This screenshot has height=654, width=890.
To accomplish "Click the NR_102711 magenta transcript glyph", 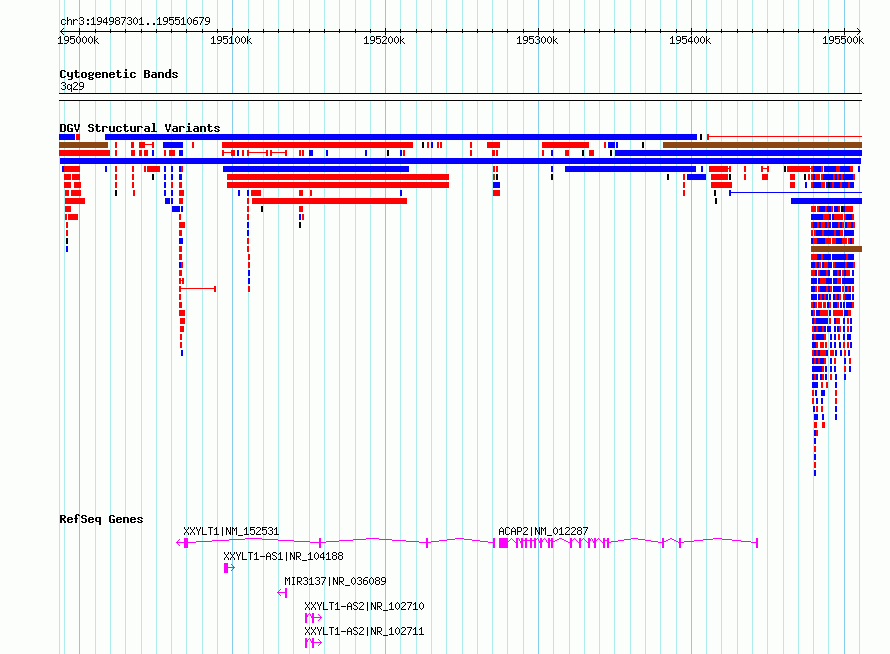I will [313, 643].
